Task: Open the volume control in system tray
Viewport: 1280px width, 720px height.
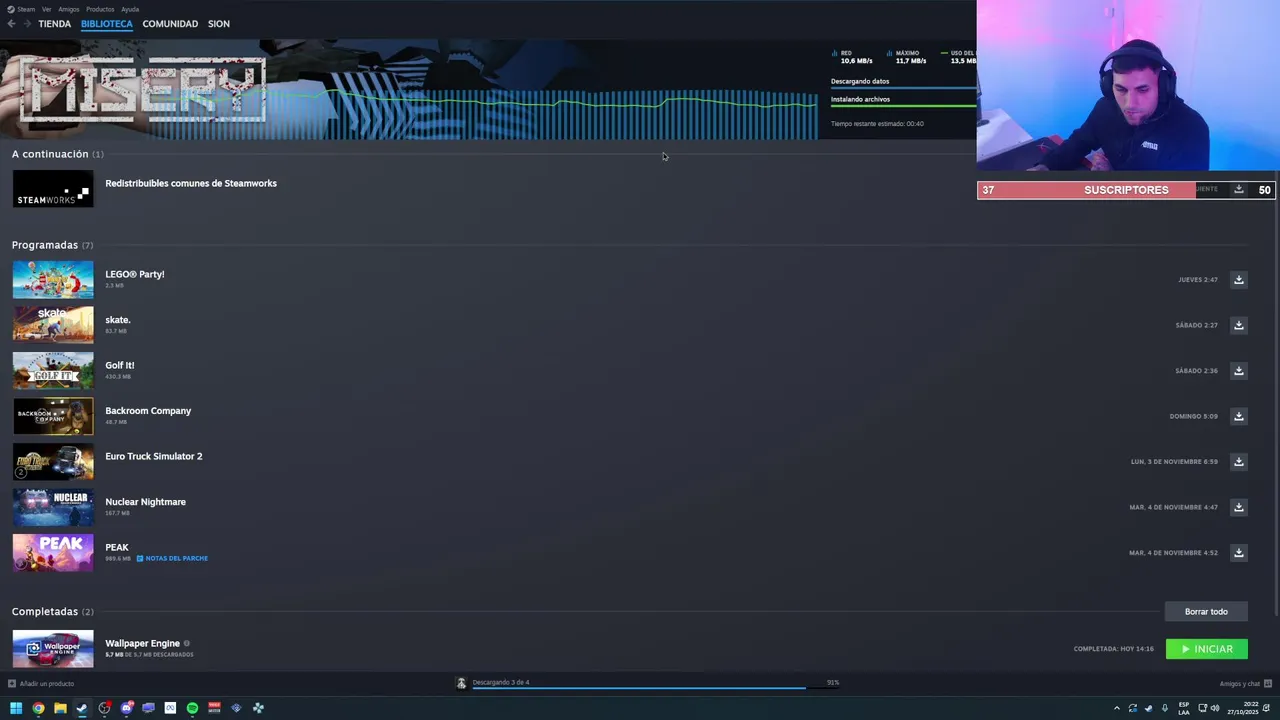Action: click(1215, 708)
